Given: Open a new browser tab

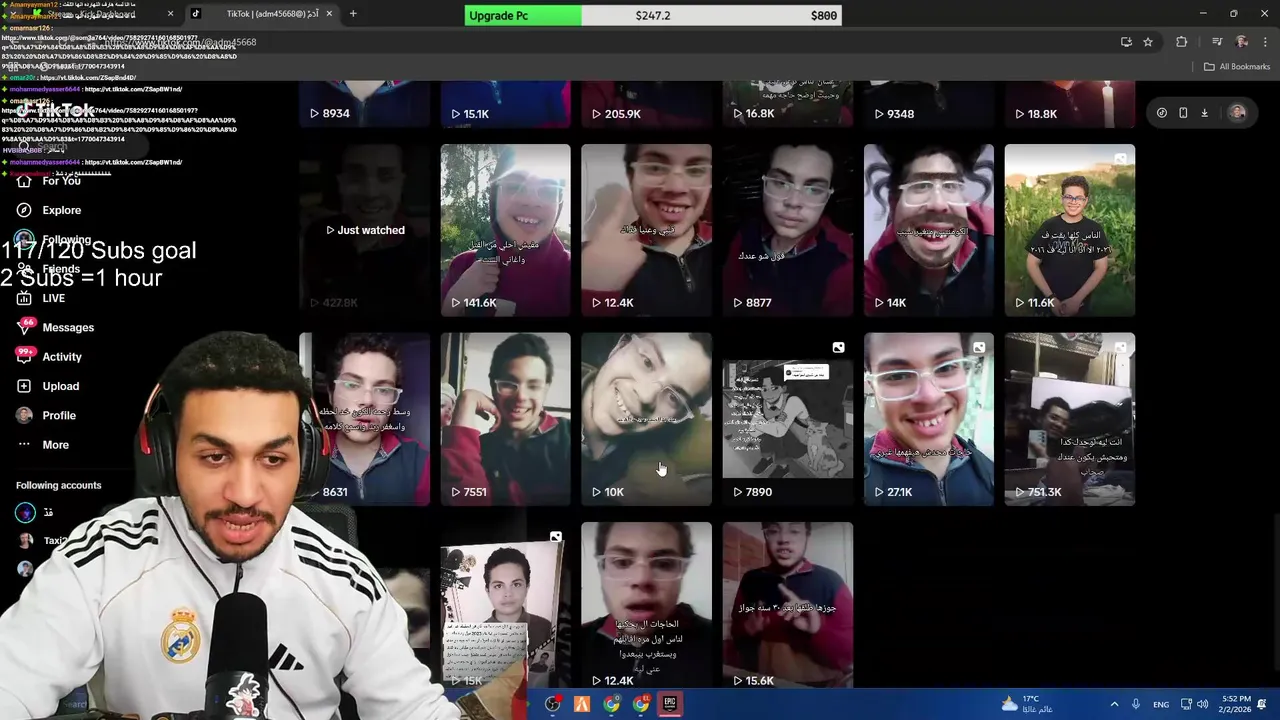Looking at the screenshot, I should [353, 14].
